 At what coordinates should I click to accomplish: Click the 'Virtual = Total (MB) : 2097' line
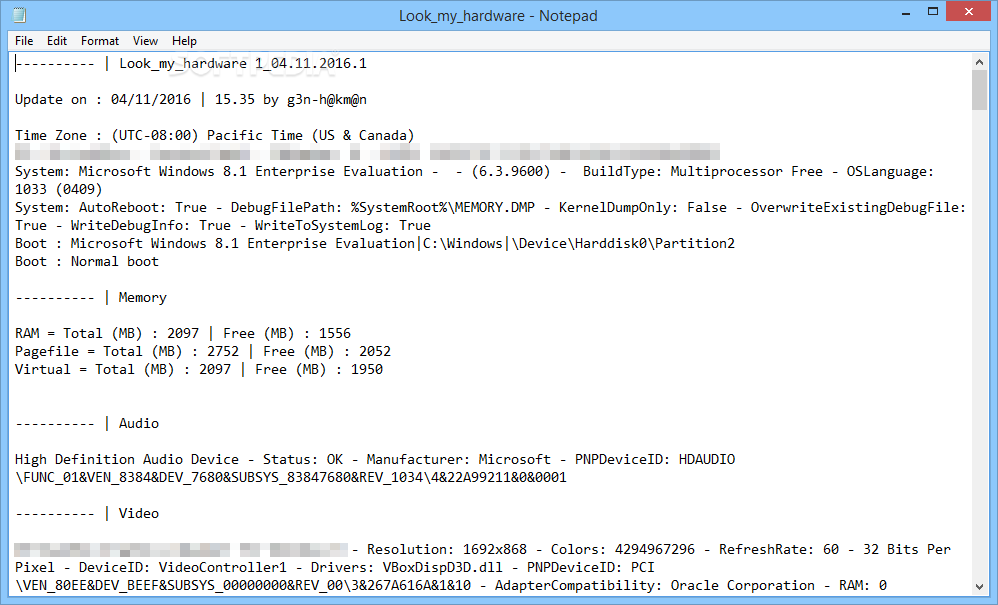click(x=123, y=370)
